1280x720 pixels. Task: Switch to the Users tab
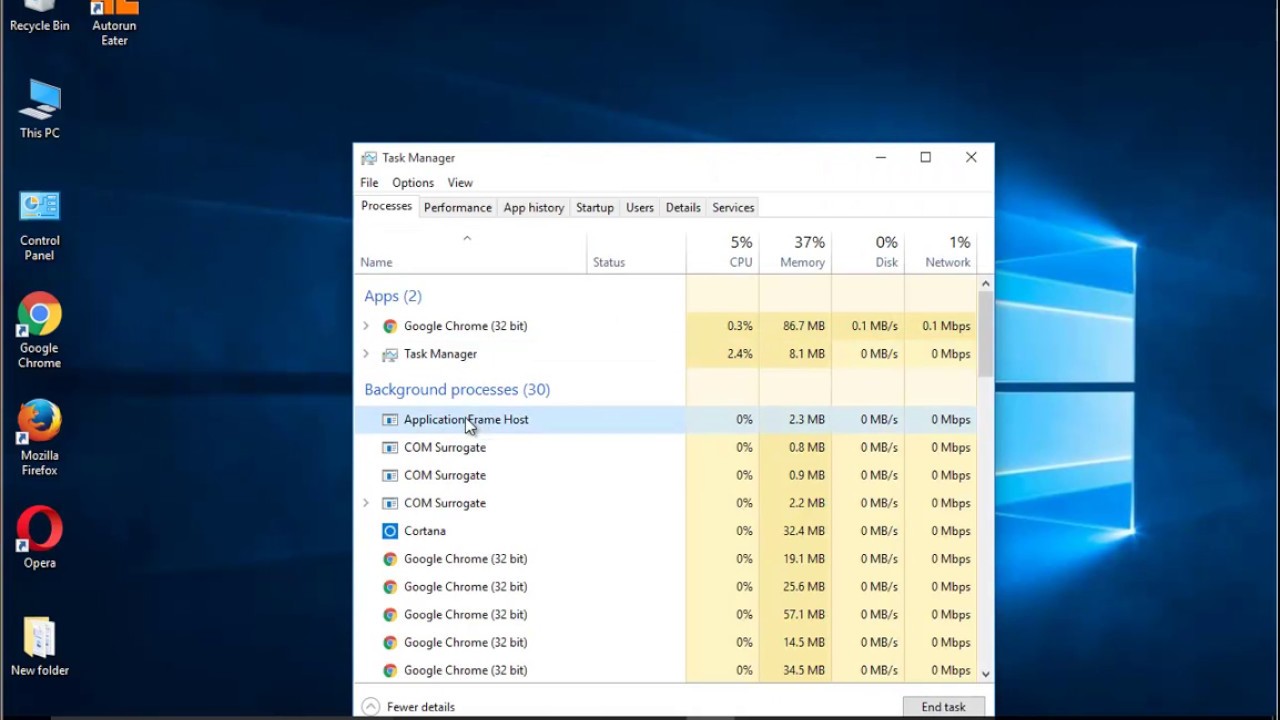click(x=640, y=208)
